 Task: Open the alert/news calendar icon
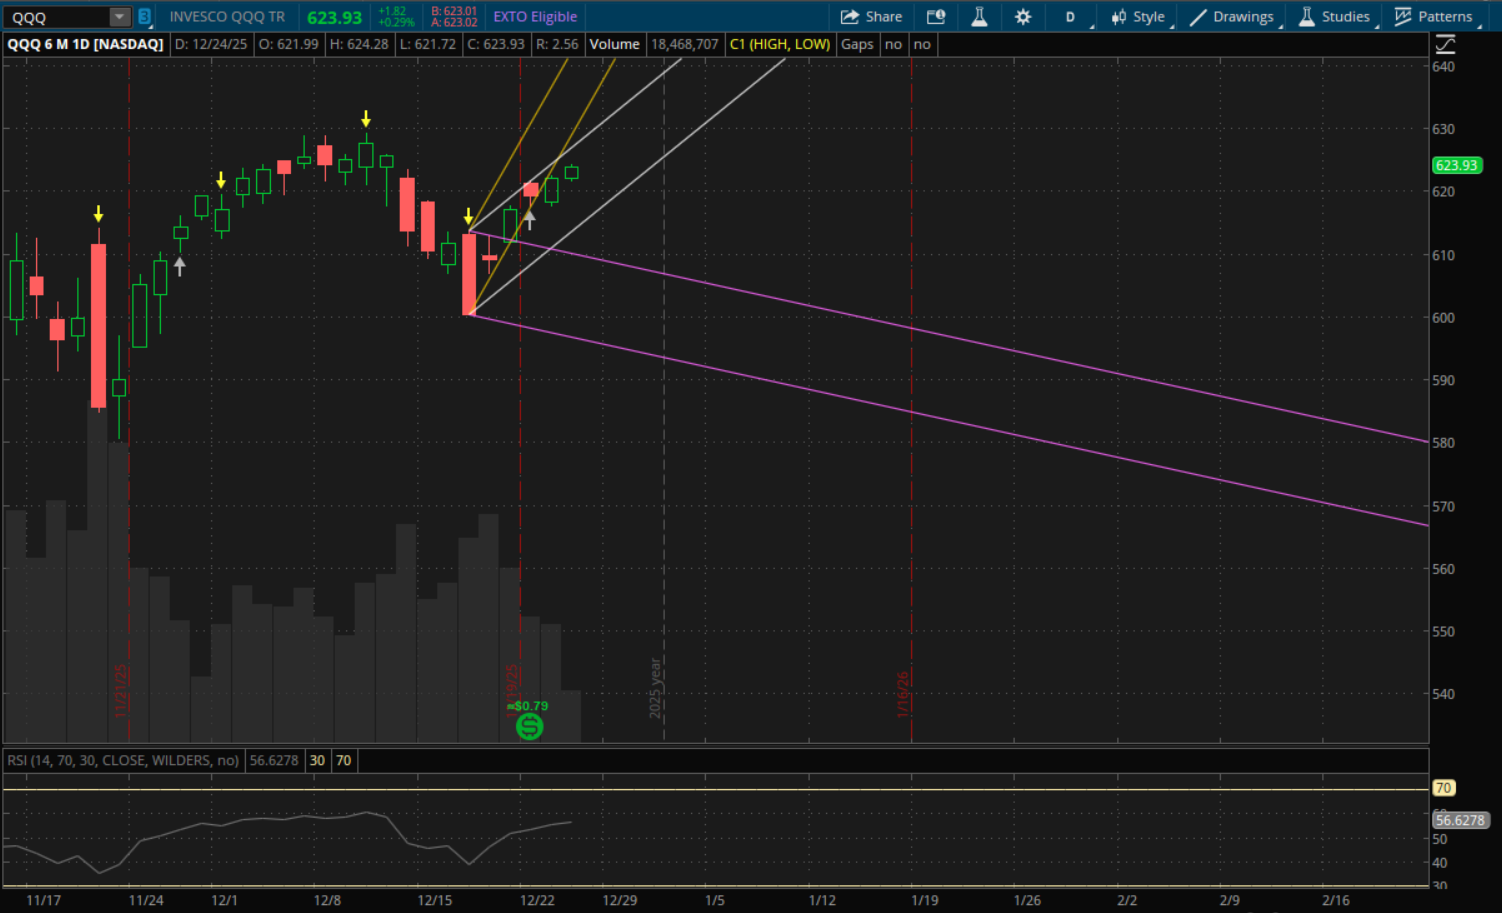click(936, 17)
